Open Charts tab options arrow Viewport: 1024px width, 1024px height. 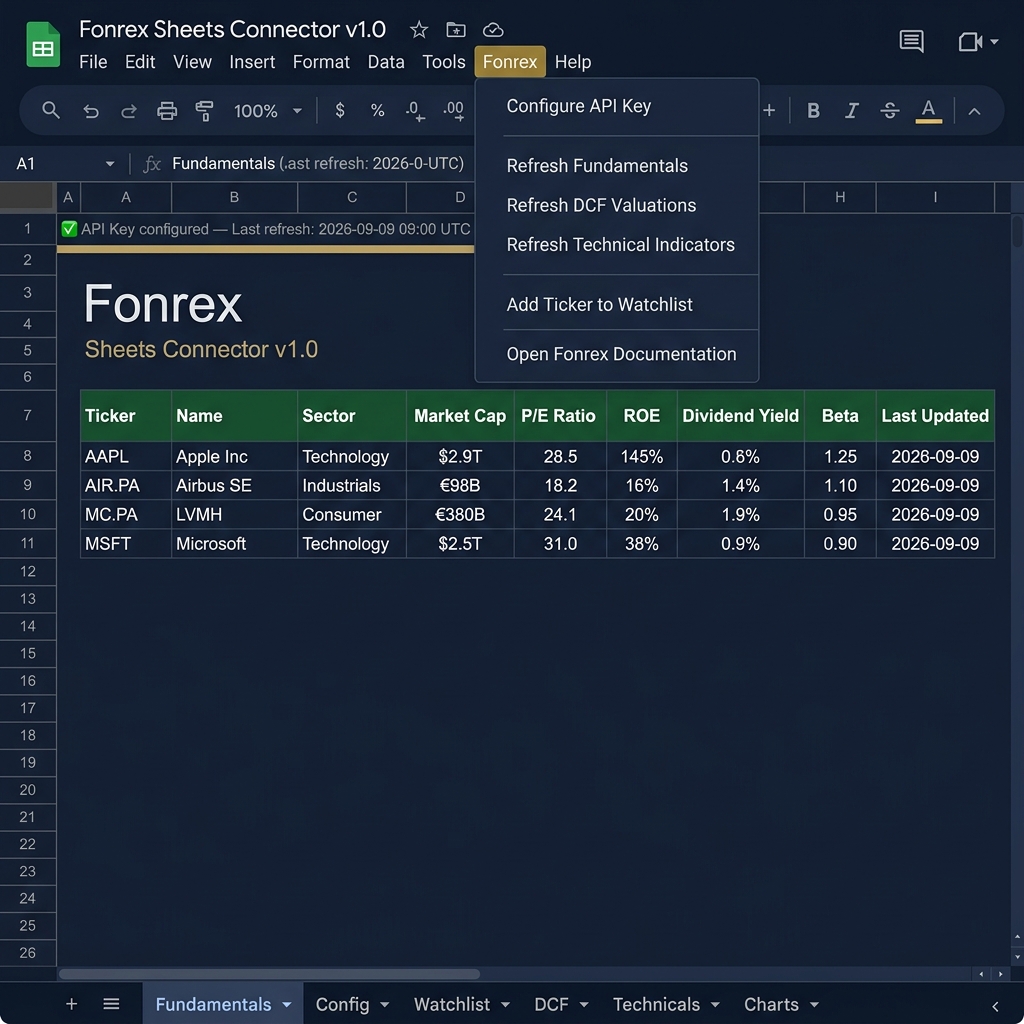[x=814, y=1004]
